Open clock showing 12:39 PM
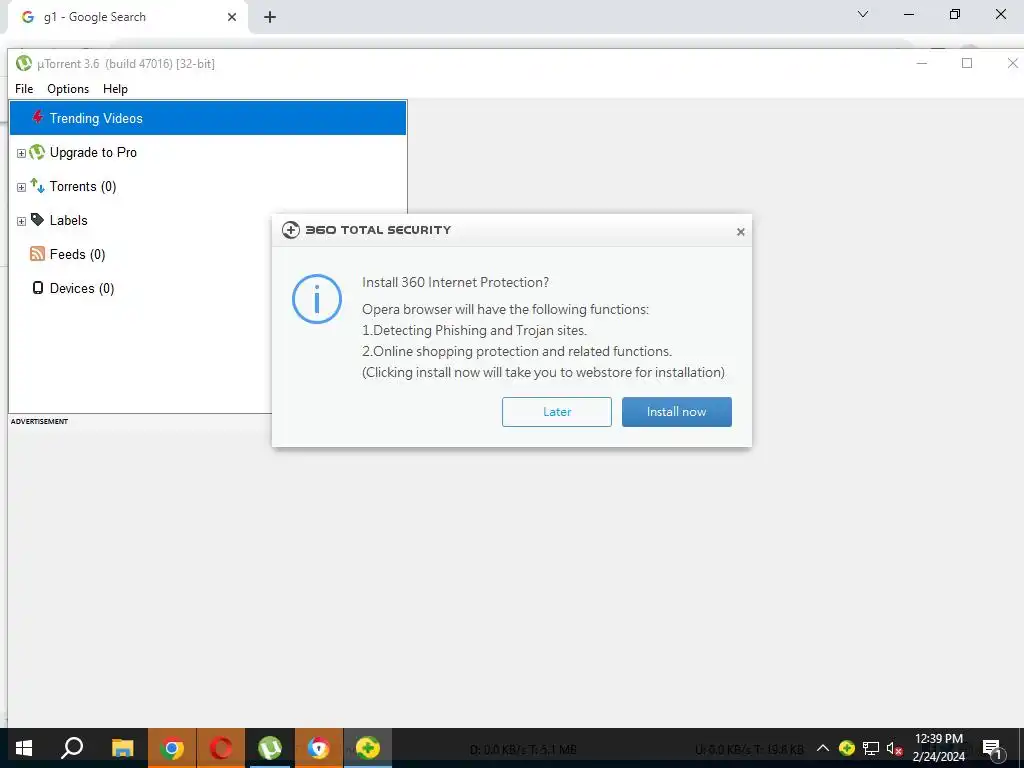The image size is (1024, 768). click(938, 748)
